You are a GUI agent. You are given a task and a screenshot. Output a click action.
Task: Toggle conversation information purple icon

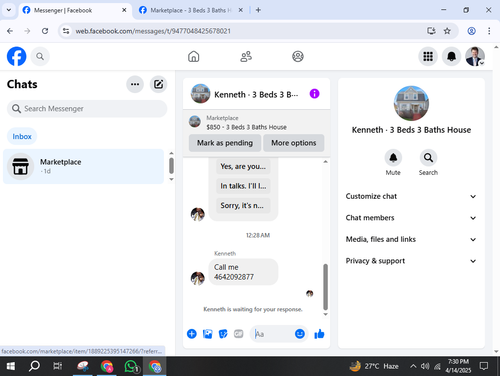pyautogui.click(x=314, y=94)
